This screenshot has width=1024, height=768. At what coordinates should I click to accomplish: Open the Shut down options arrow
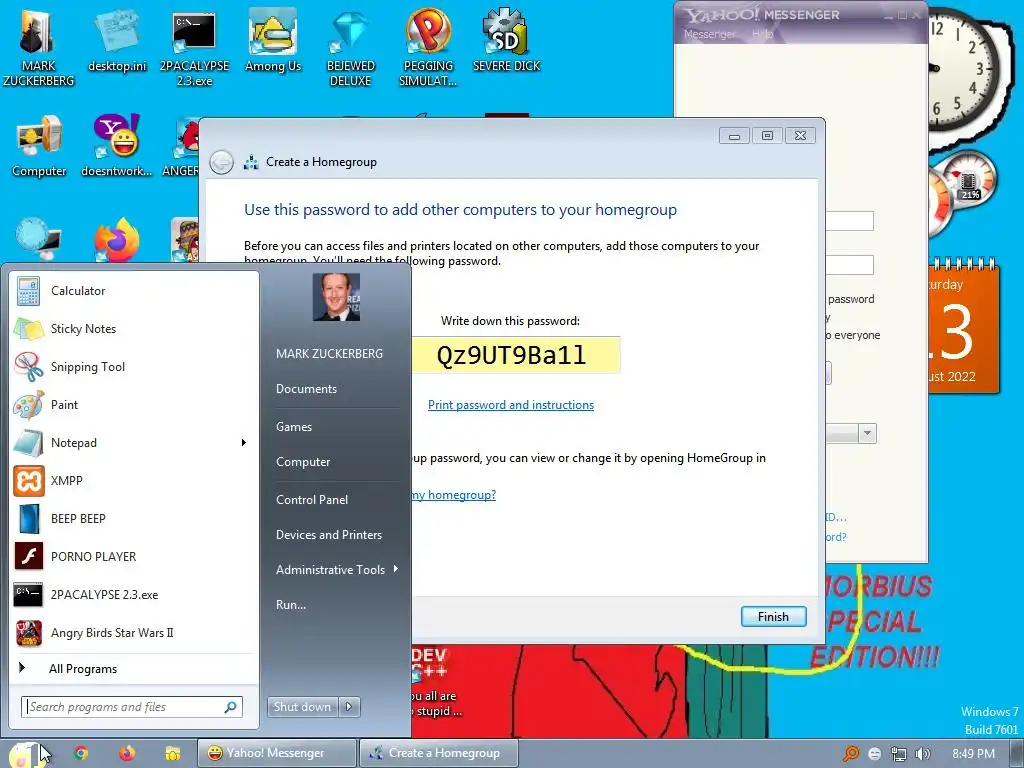349,707
